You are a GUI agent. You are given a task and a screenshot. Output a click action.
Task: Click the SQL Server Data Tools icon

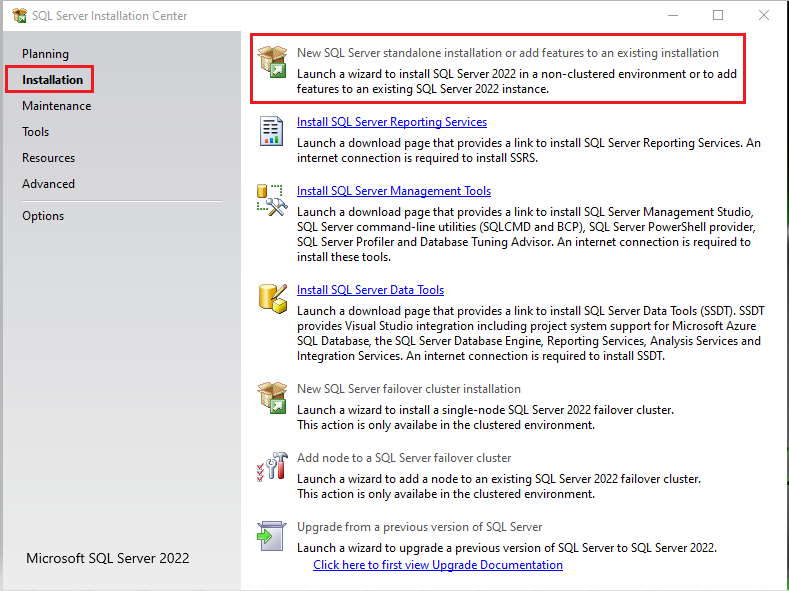(272, 298)
